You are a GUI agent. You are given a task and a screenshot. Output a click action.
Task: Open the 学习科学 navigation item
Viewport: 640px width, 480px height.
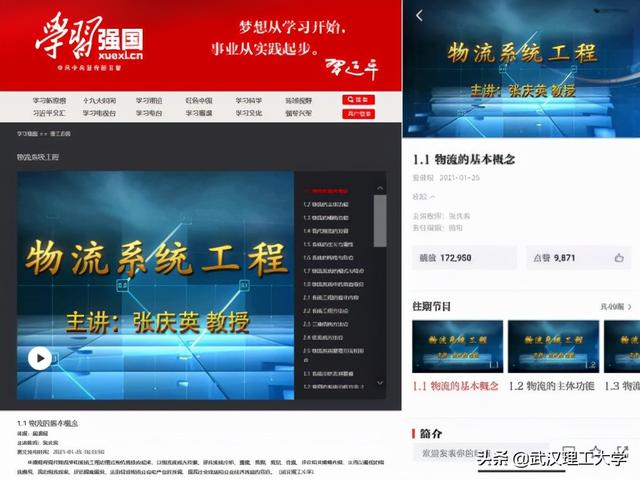249,100
